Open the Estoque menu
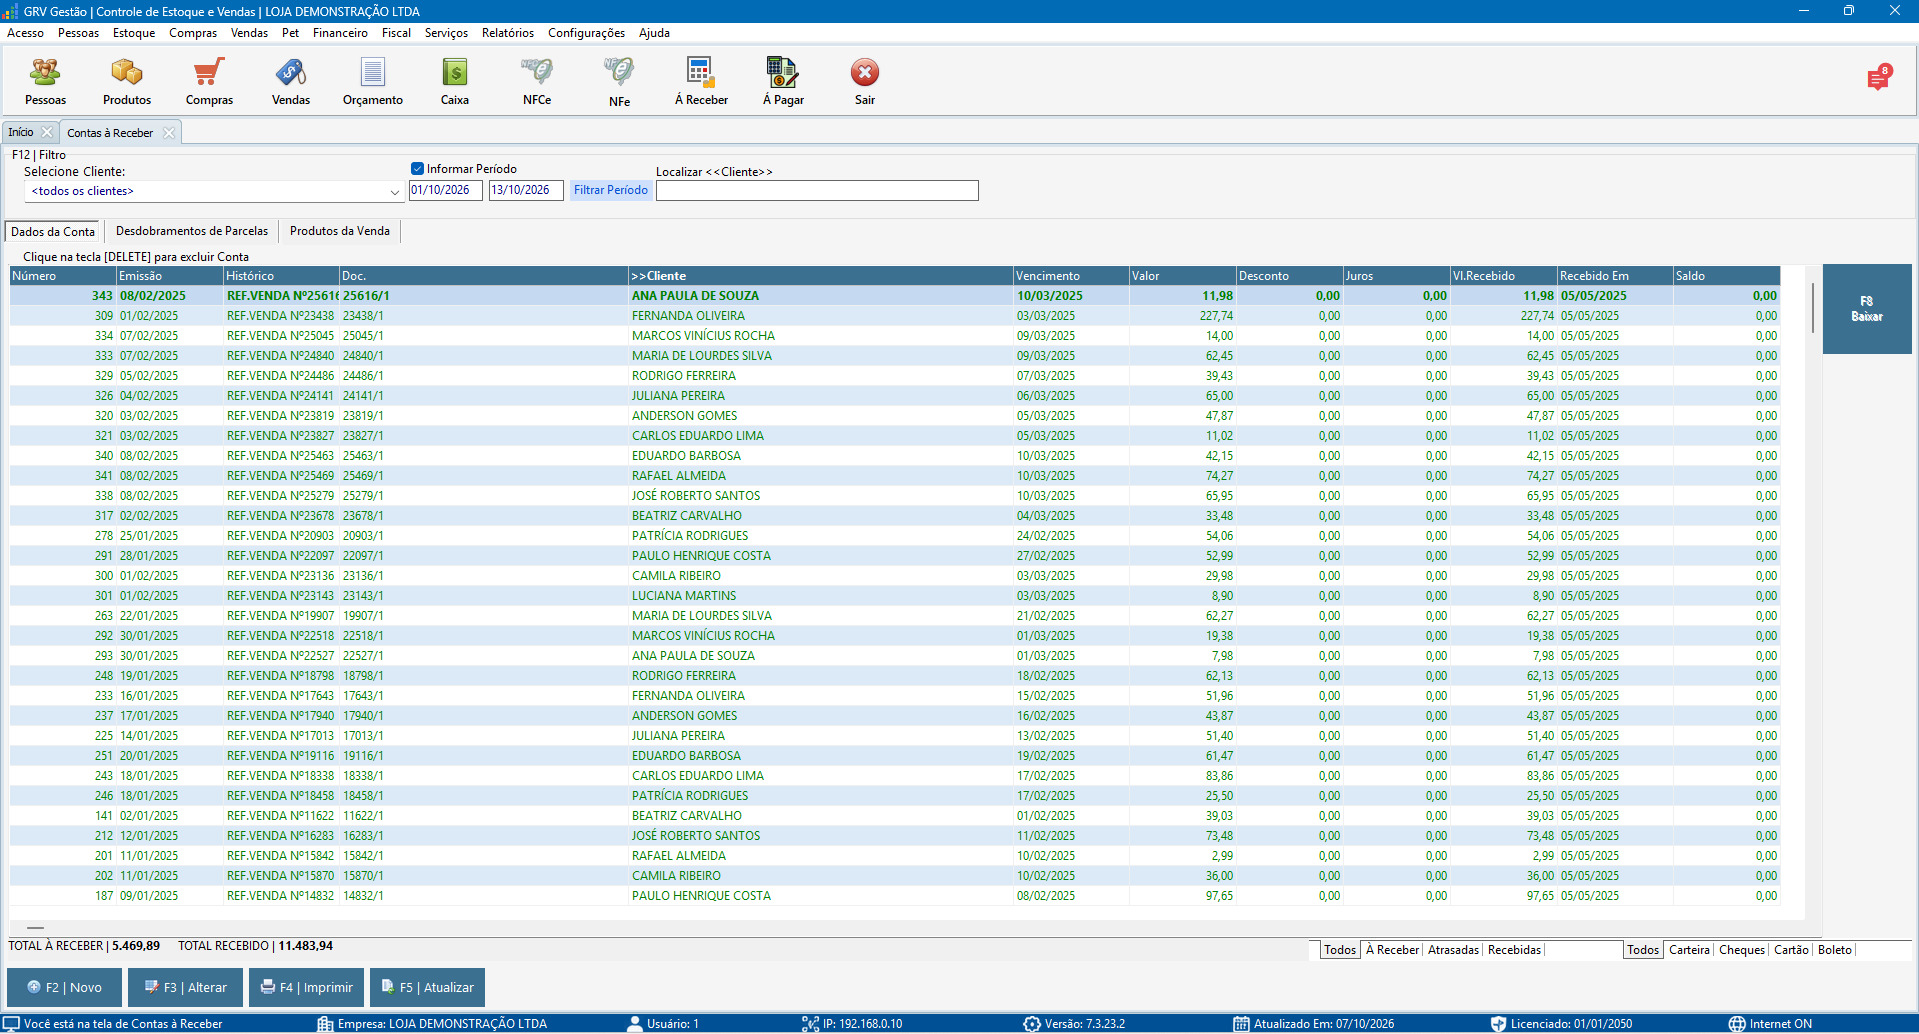 [134, 33]
